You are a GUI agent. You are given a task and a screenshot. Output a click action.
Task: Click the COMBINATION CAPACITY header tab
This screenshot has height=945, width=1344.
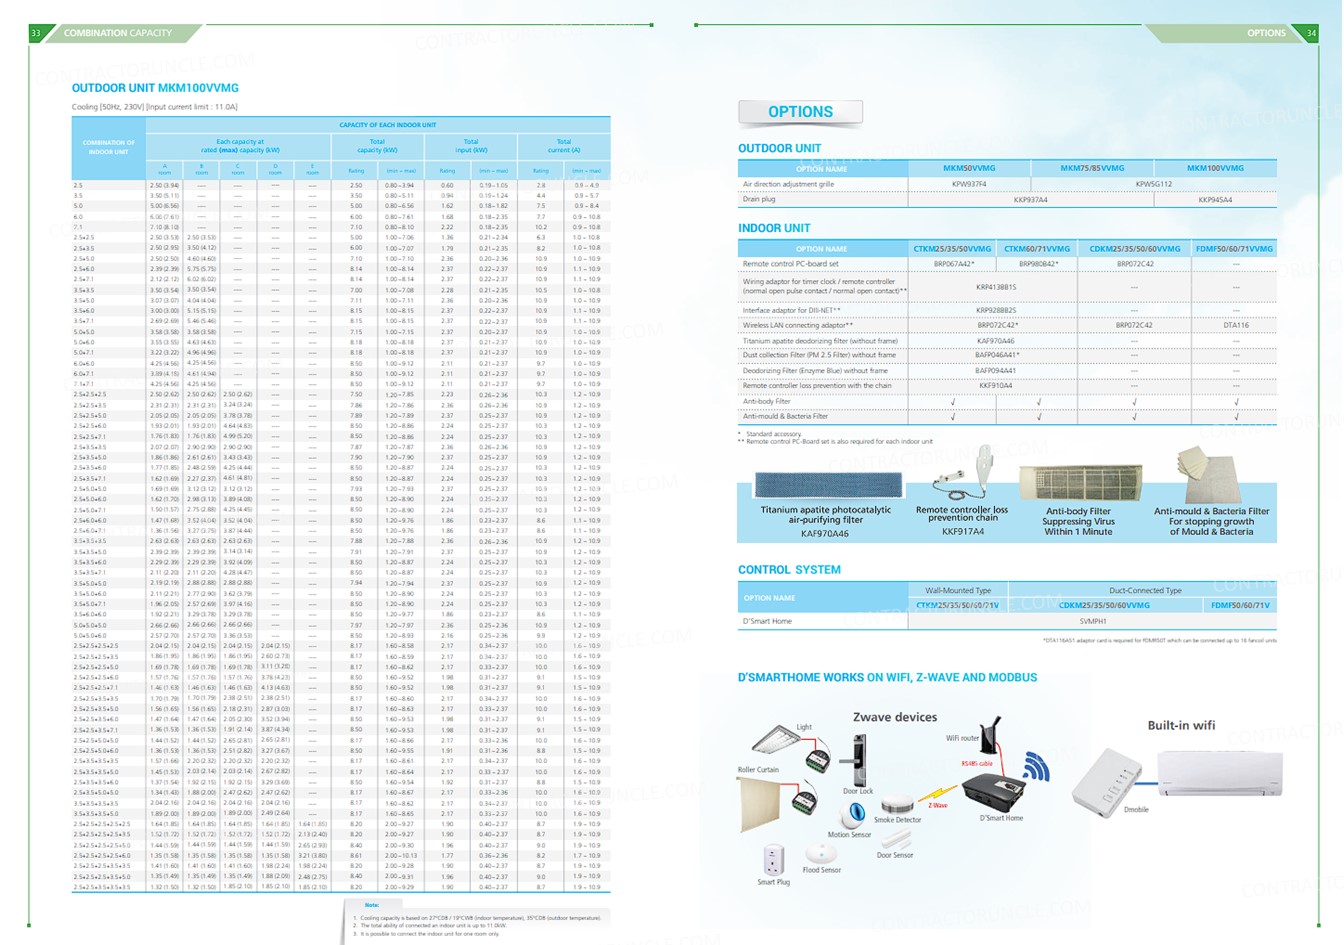(x=118, y=33)
